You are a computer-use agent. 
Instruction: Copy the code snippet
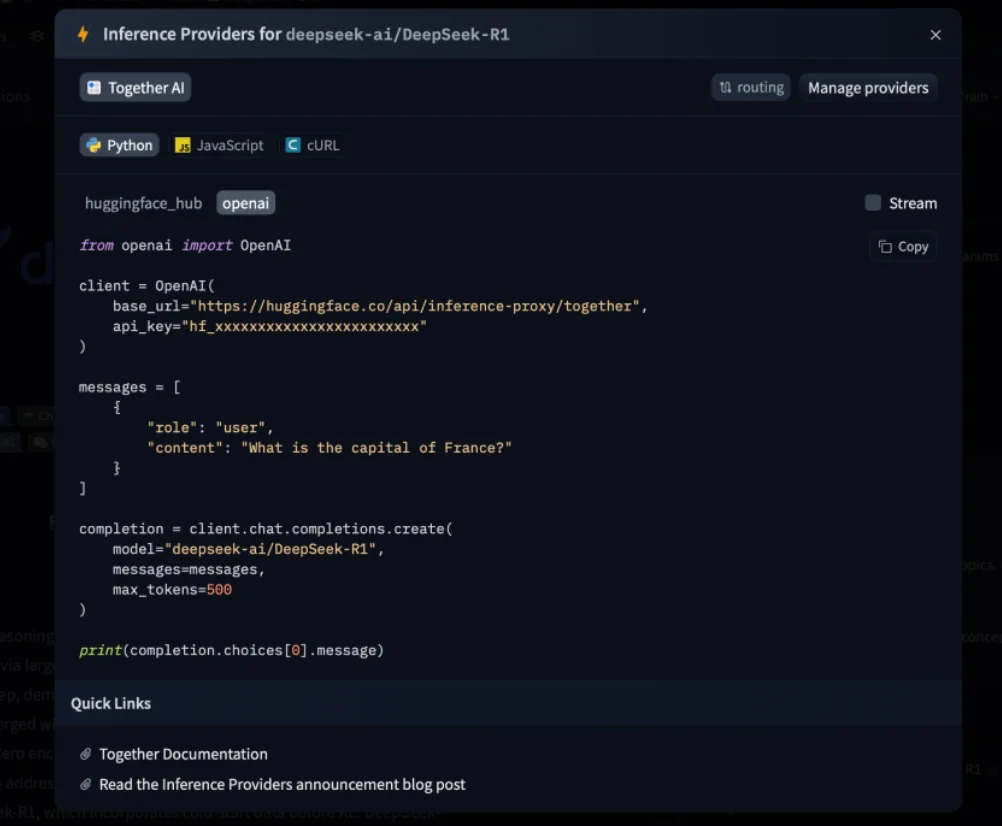[904, 247]
